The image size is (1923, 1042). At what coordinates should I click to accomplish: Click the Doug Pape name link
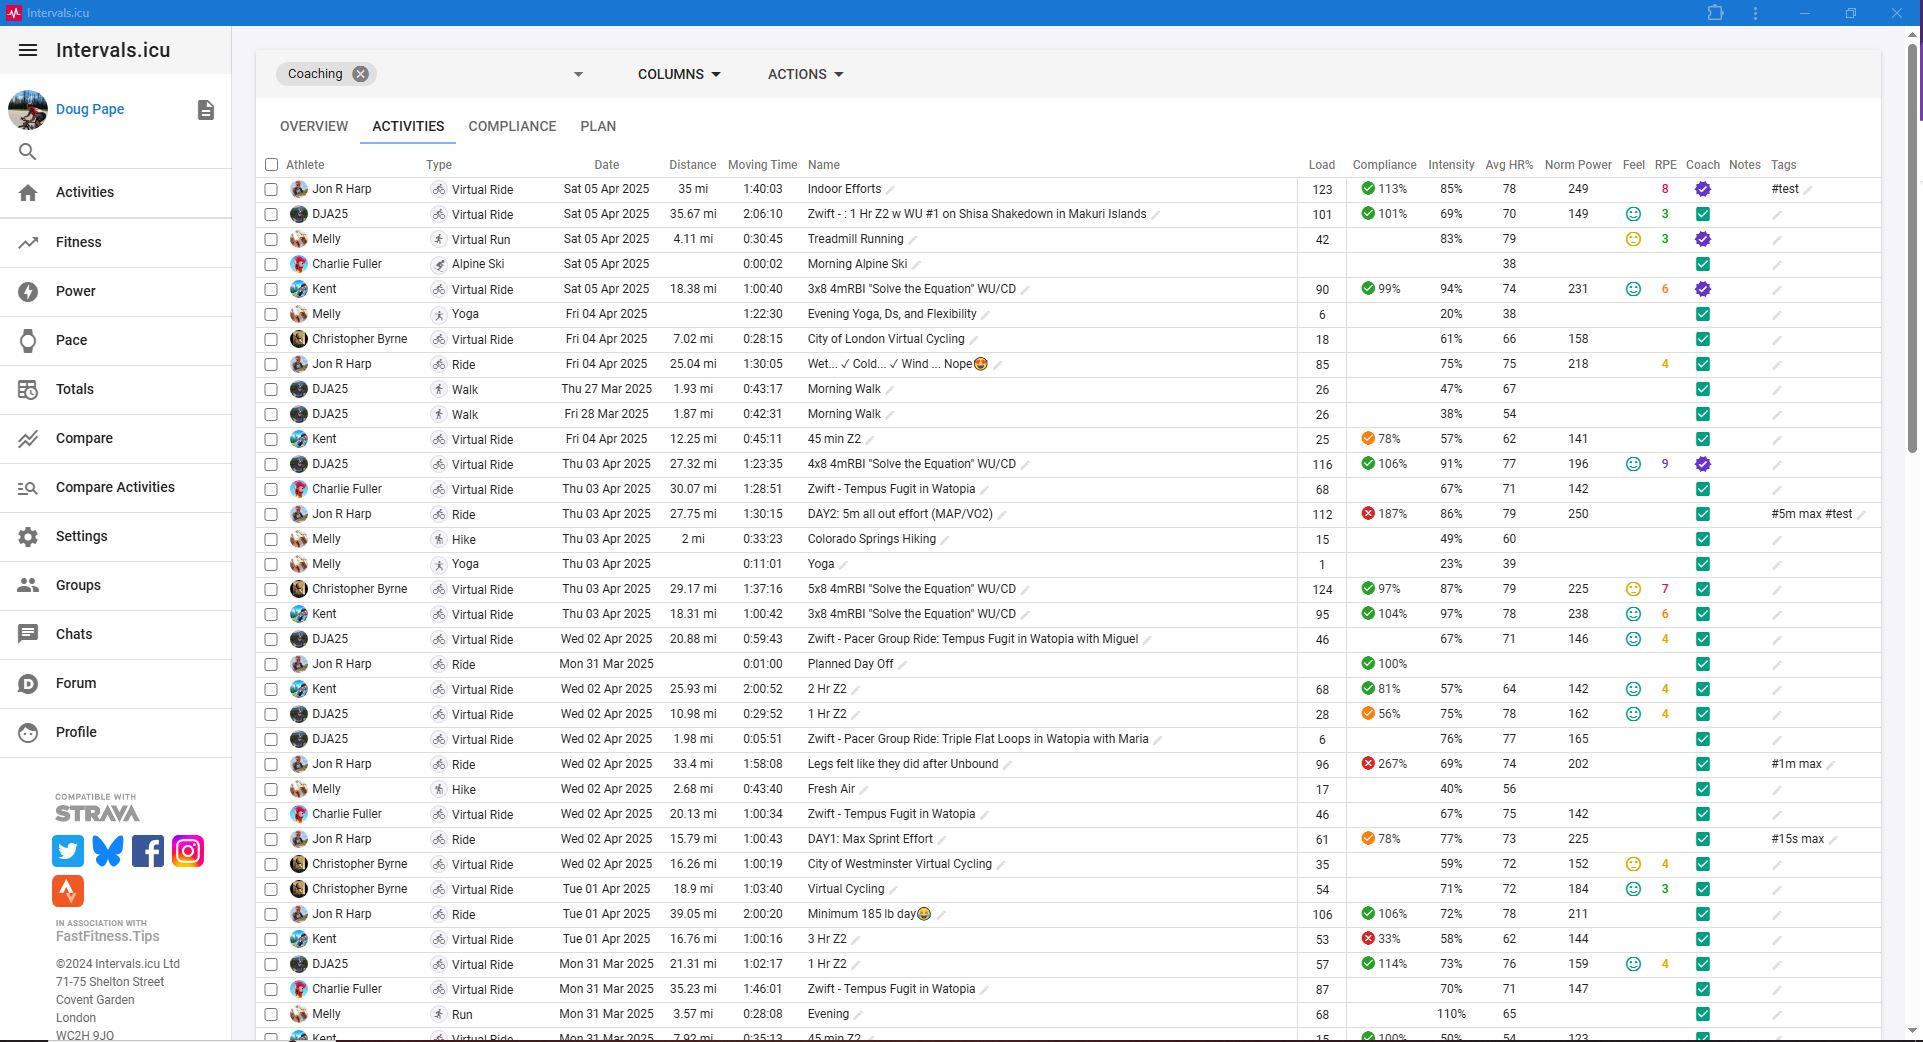point(90,110)
